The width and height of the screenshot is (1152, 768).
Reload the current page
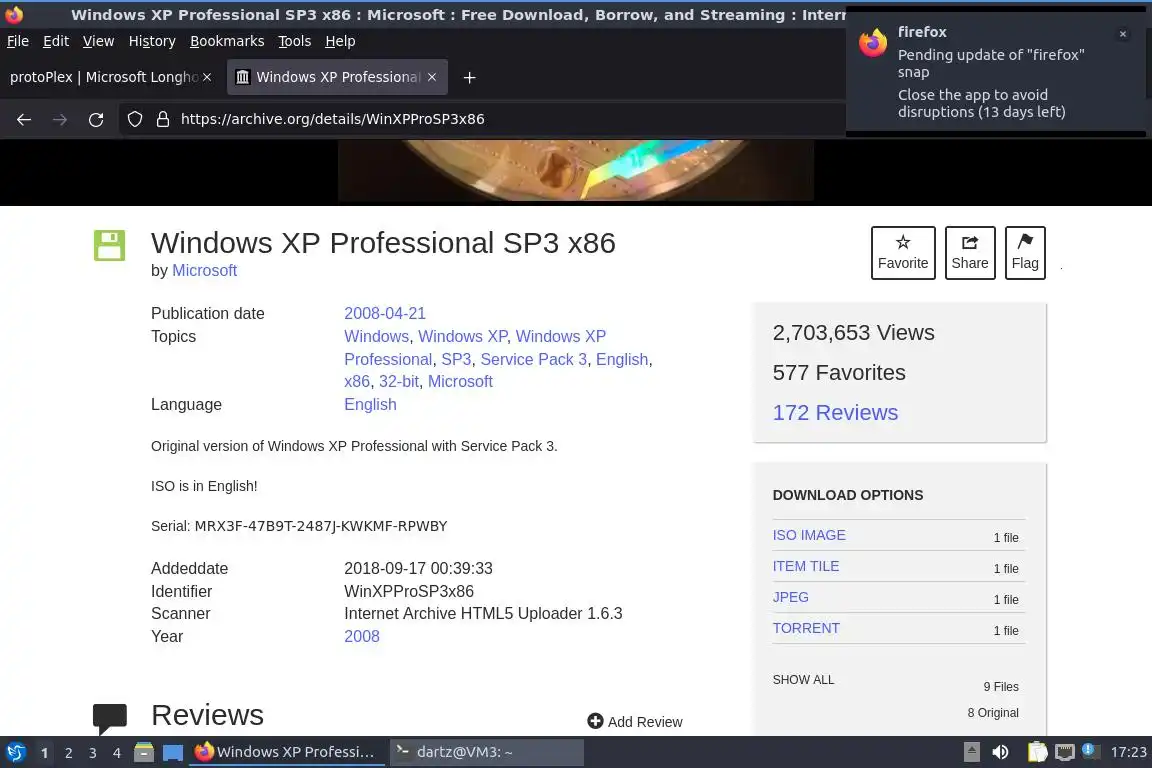coord(96,119)
